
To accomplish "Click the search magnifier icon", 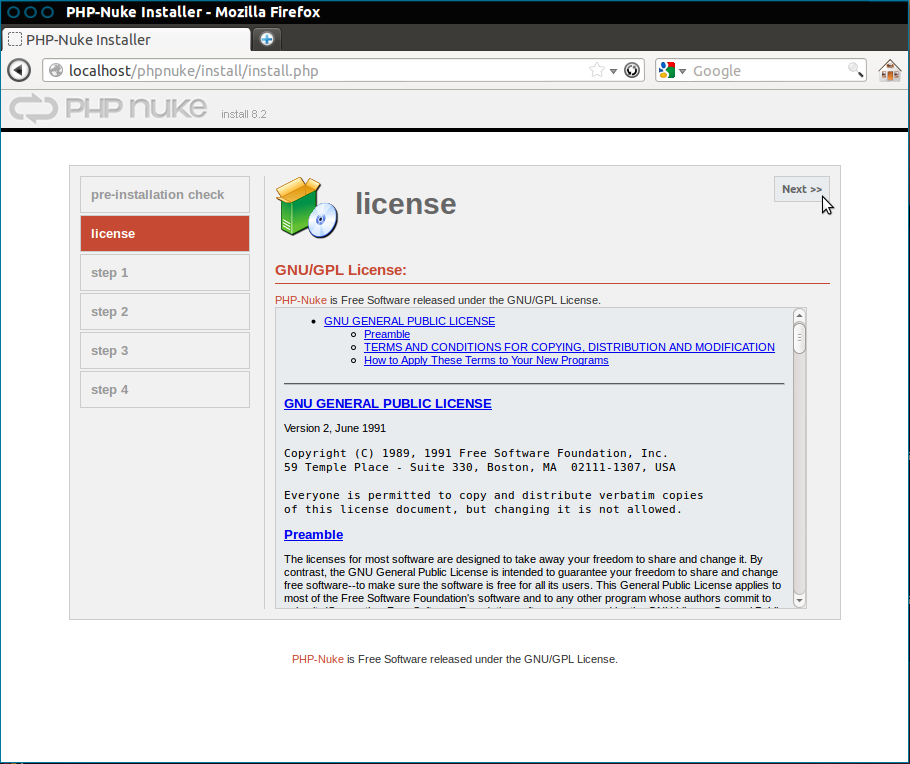I will (855, 70).
